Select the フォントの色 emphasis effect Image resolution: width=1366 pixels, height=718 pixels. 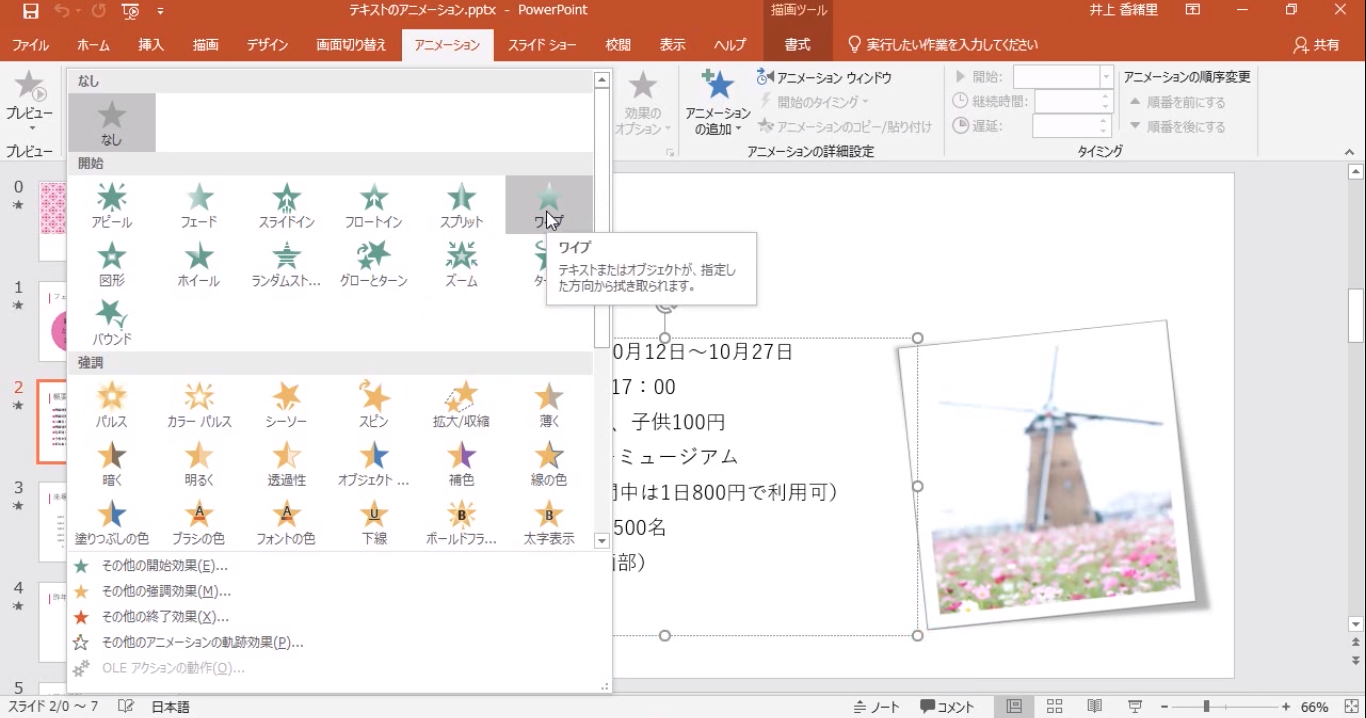[286, 522]
